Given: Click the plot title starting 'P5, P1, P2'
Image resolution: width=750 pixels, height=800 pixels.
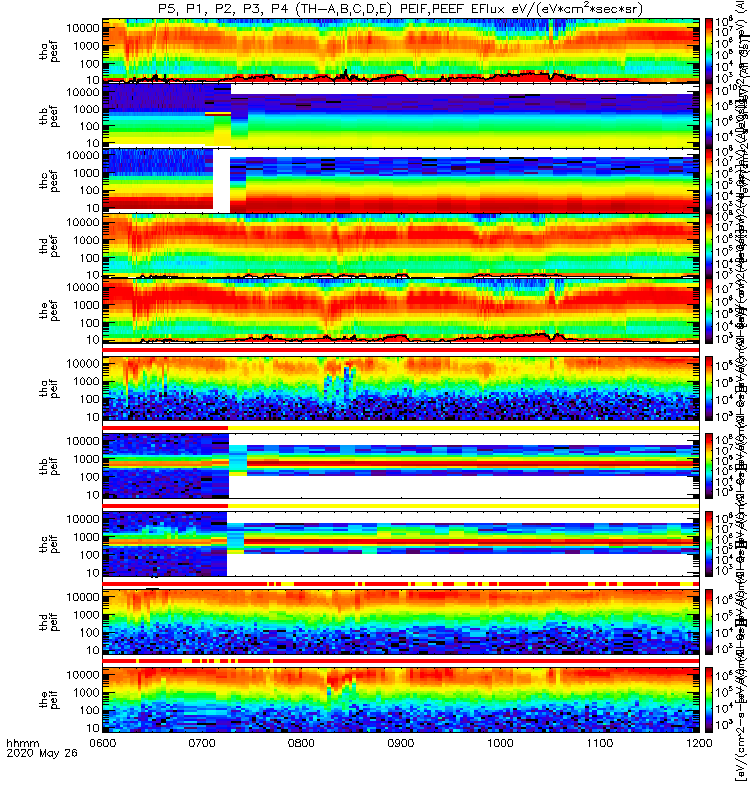Looking at the screenshot, I should pos(400,9).
